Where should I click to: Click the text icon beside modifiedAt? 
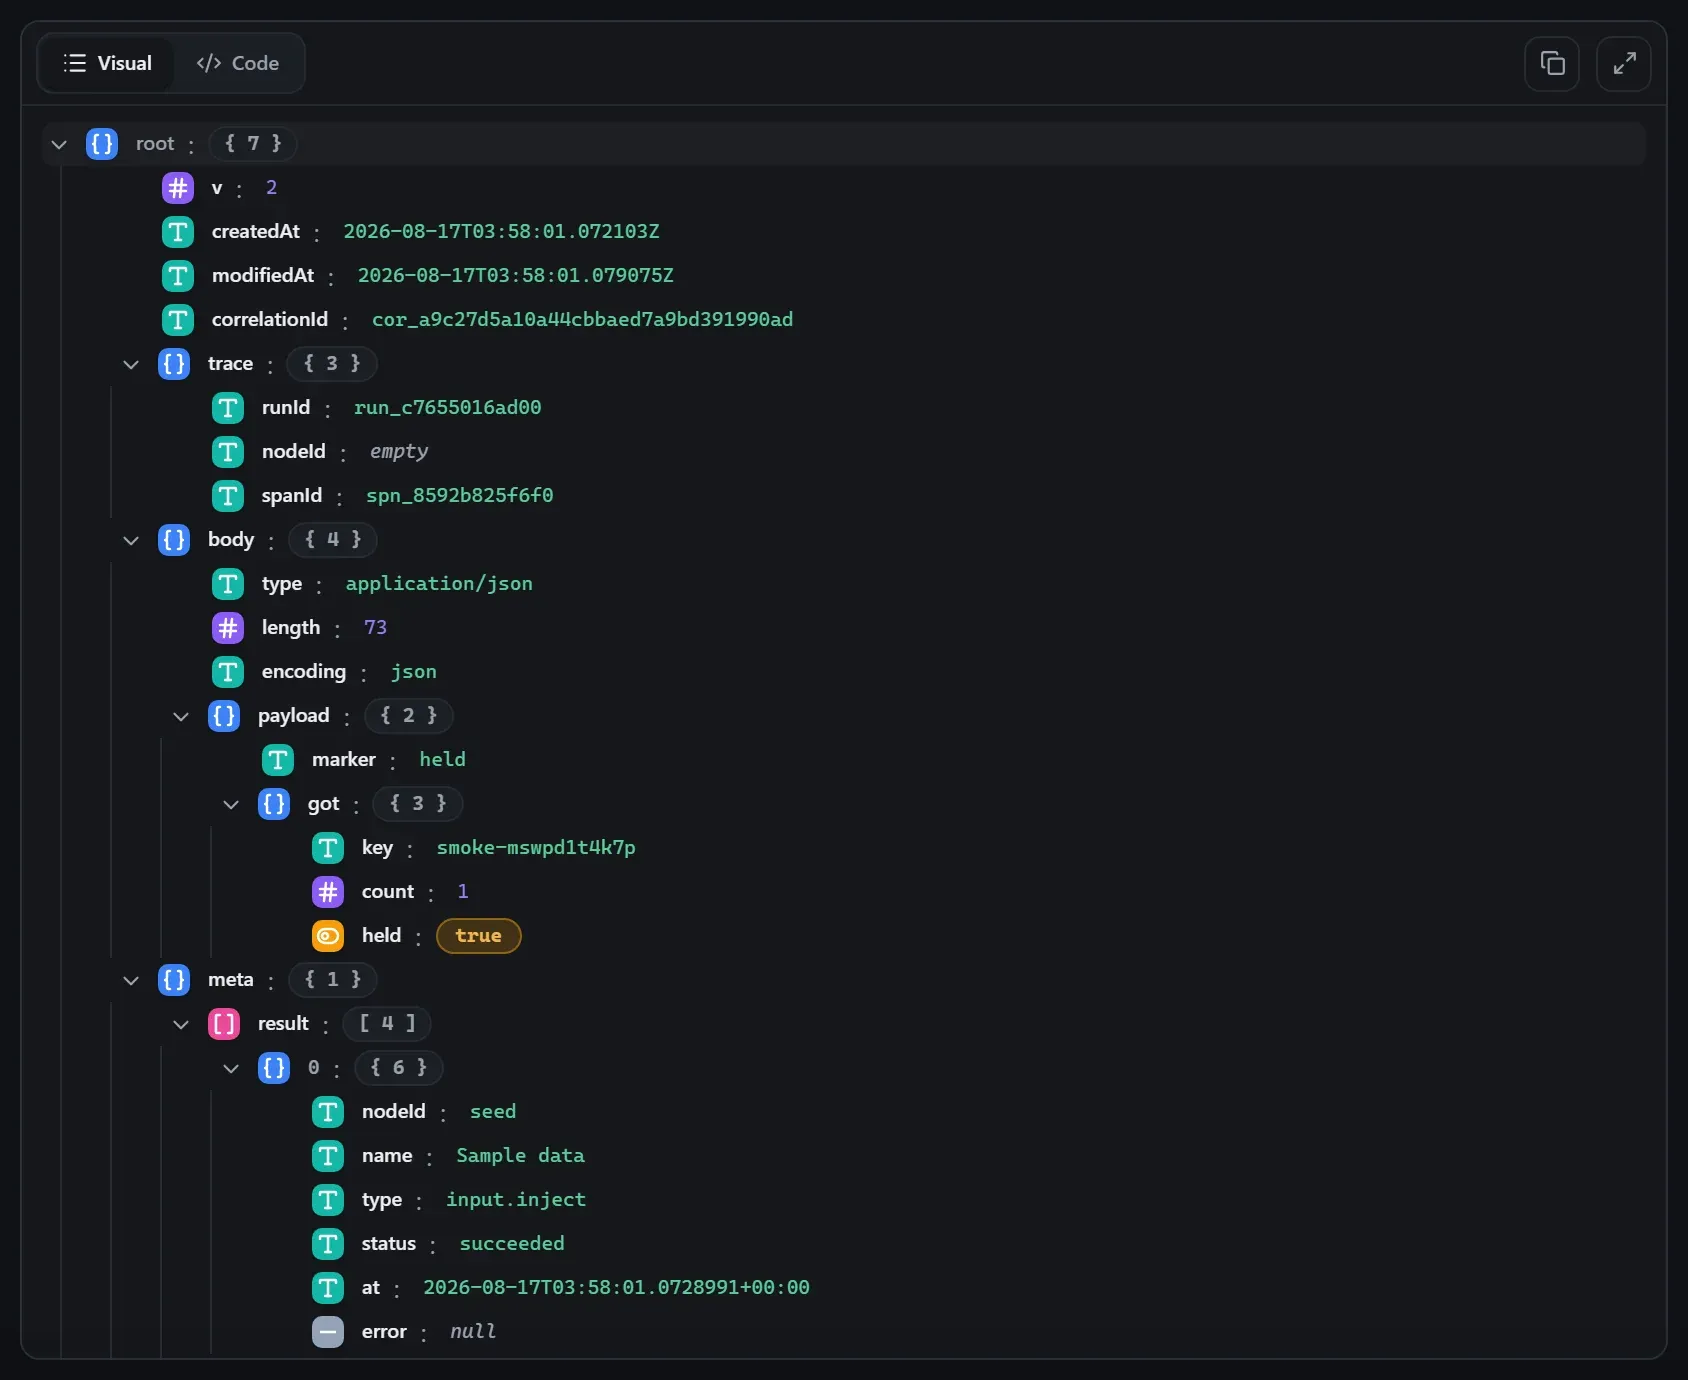(x=178, y=276)
